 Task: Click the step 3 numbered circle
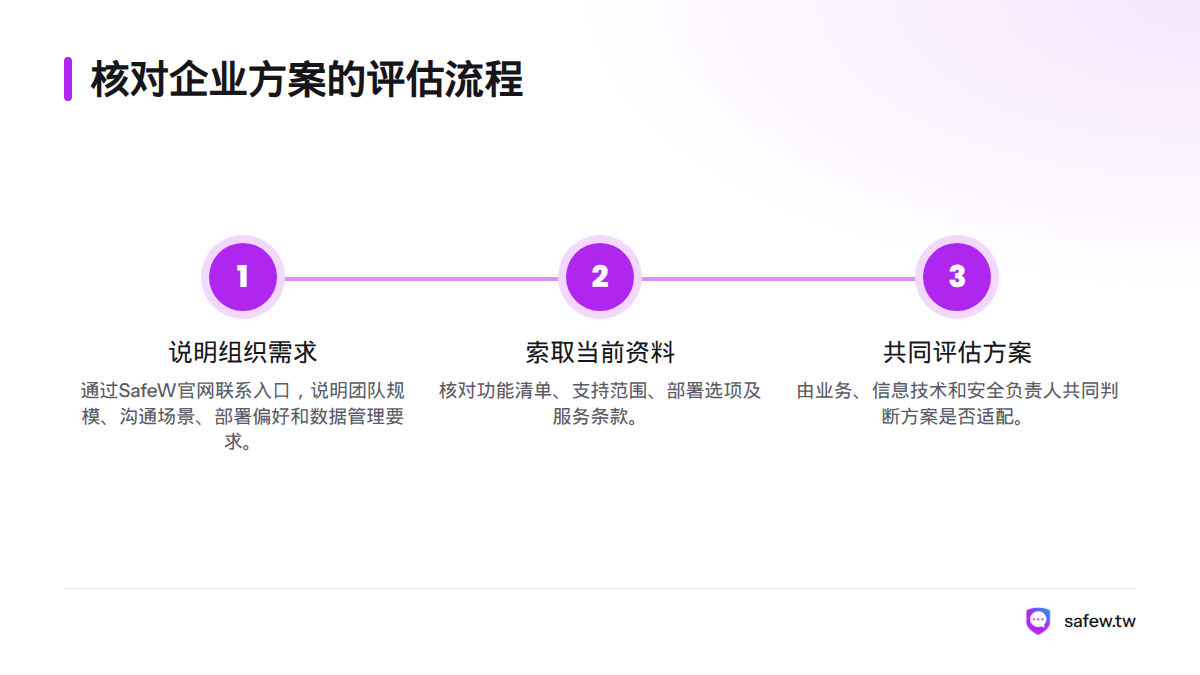(957, 277)
